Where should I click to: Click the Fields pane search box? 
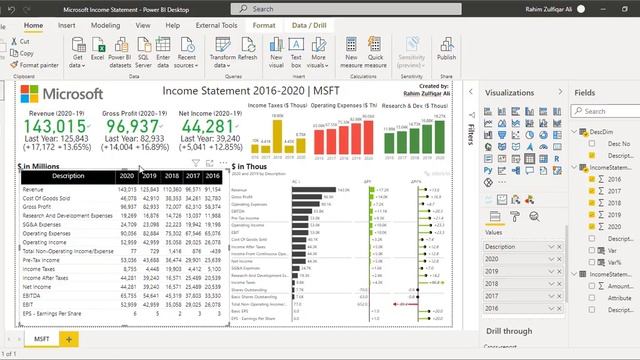coord(605,111)
